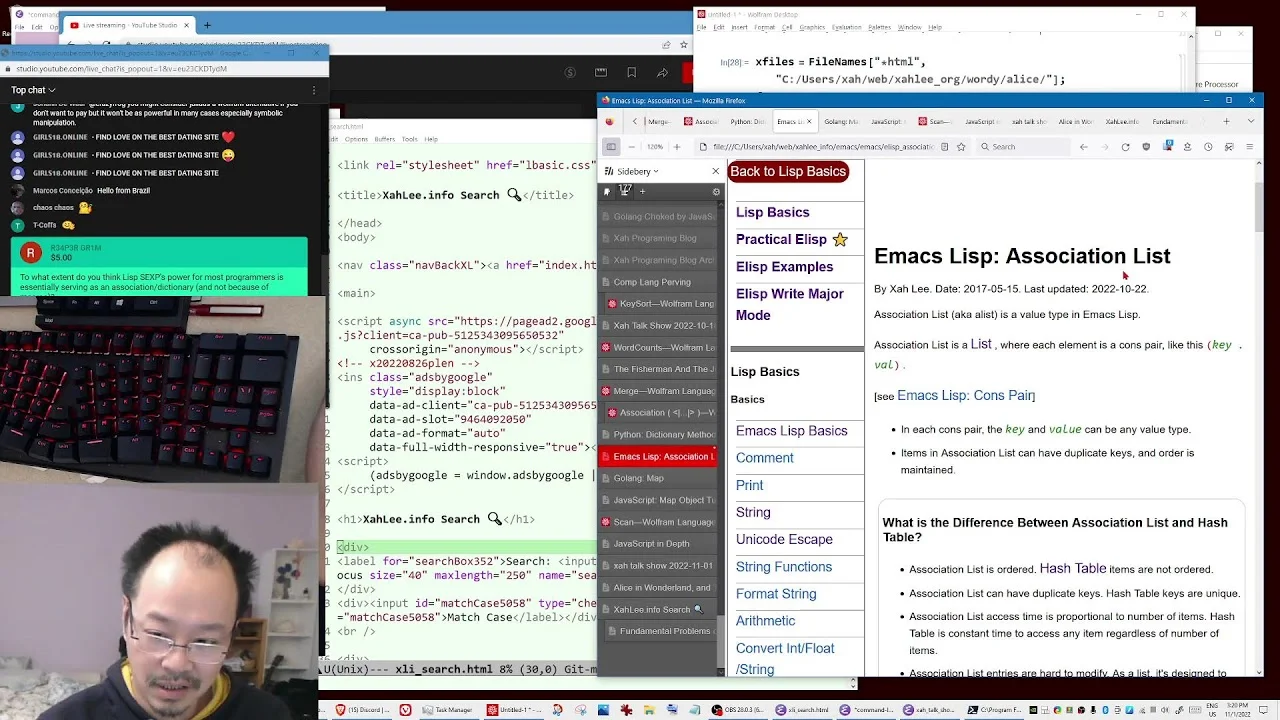Screen dimensions: 1280x720
Task: Expand the Top chat dropdown
Action: pos(32,90)
